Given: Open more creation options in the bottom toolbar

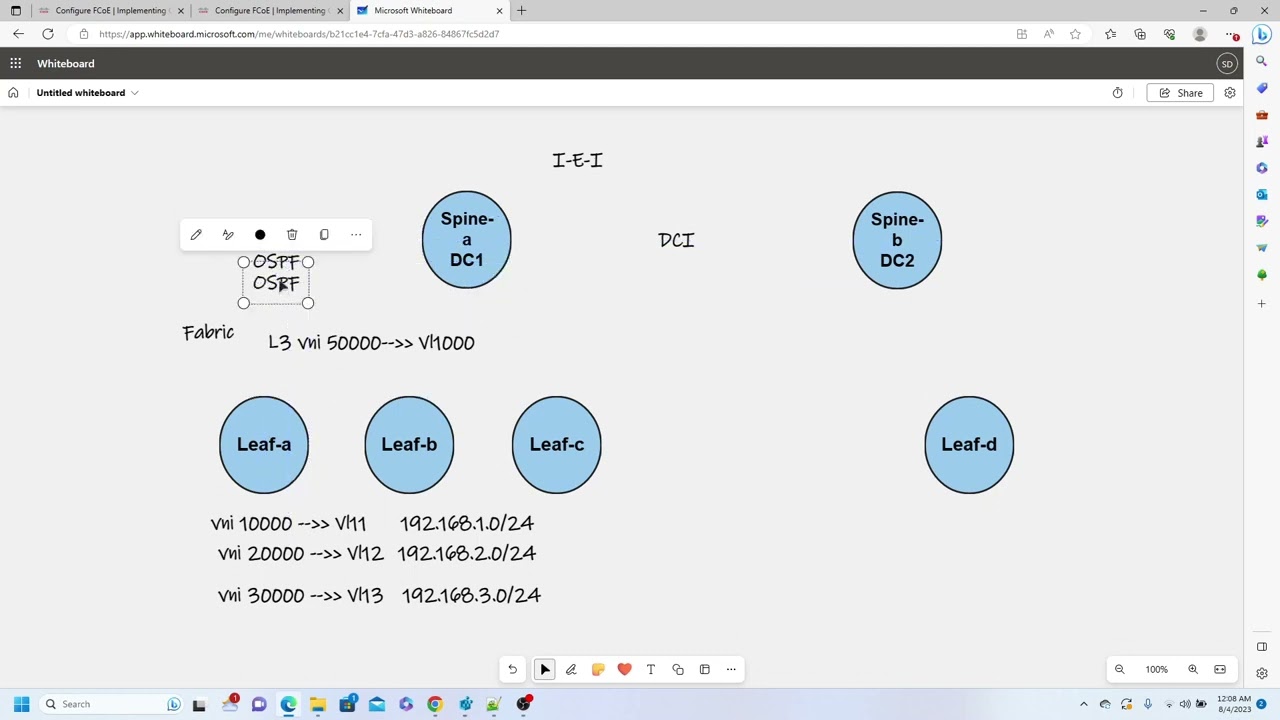Looking at the screenshot, I should point(731,670).
